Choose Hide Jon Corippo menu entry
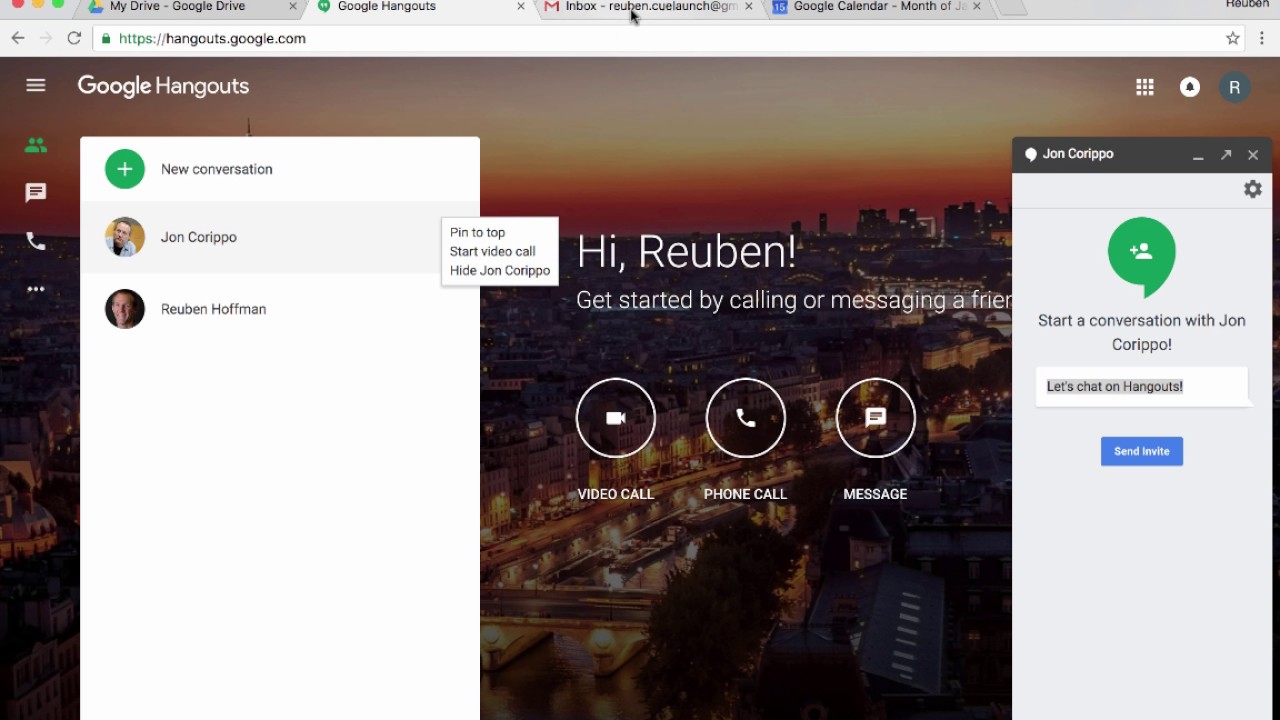Image resolution: width=1280 pixels, height=720 pixels. (x=499, y=270)
